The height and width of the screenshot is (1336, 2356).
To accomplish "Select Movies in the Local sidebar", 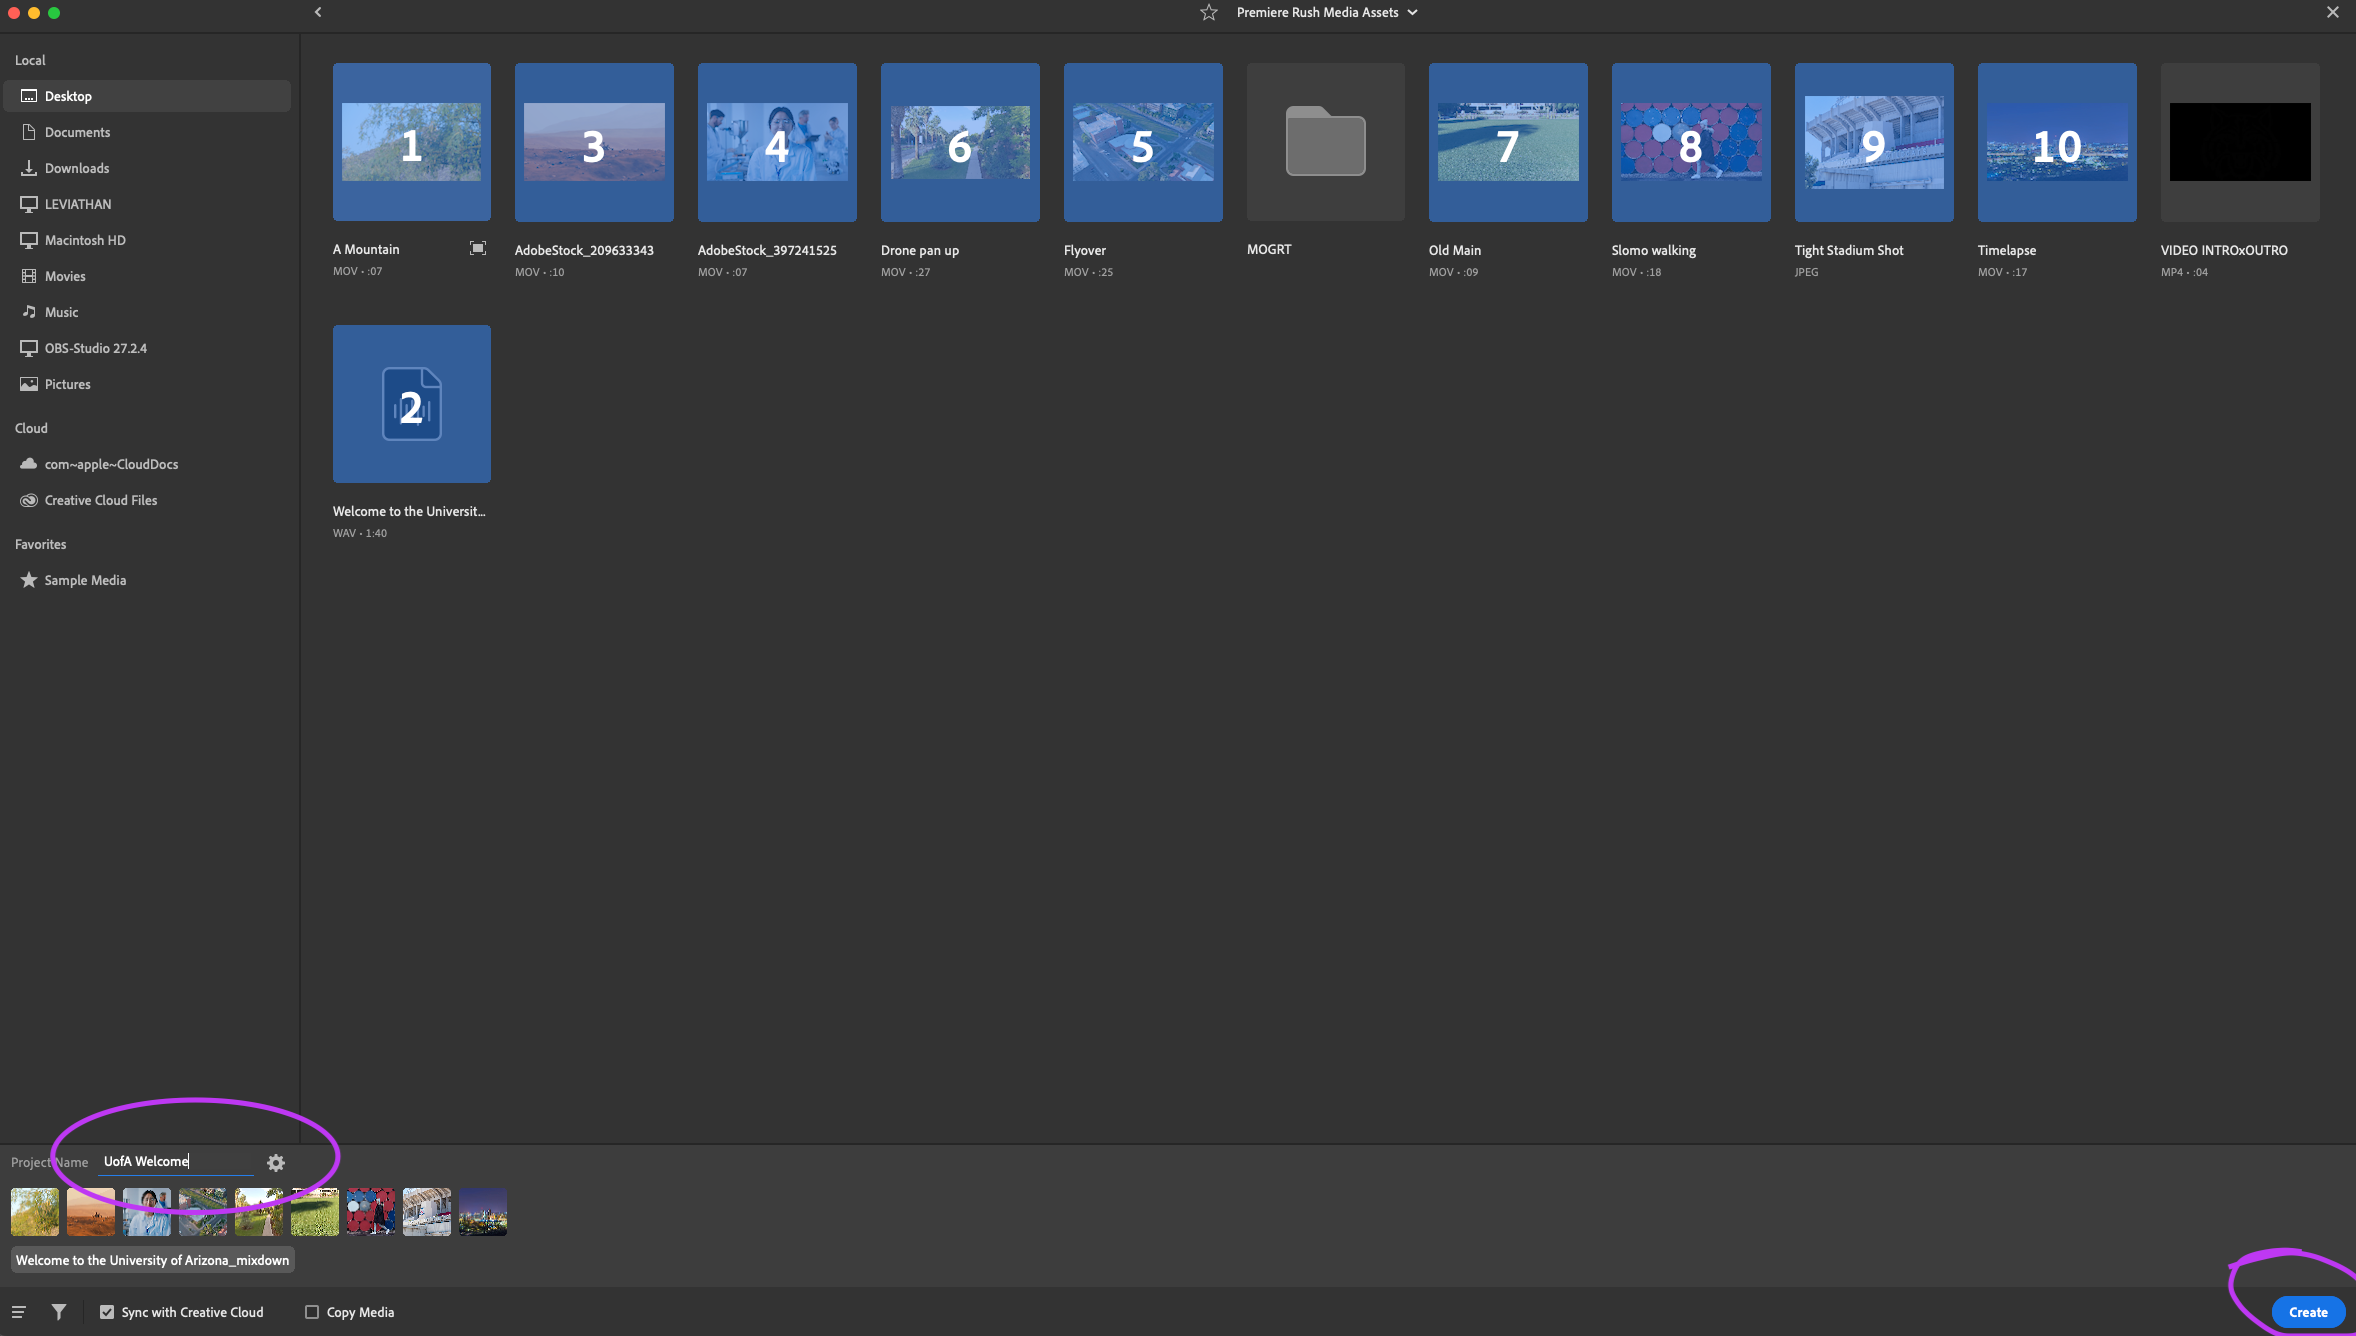I will click(65, 276).
